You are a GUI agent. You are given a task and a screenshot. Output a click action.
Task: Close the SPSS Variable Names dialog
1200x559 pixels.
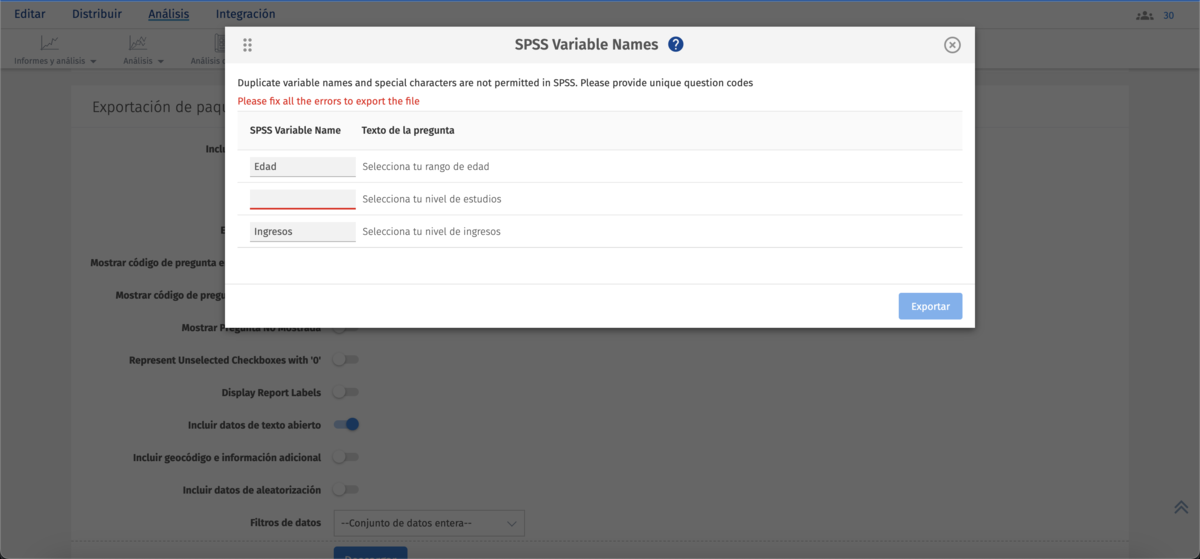pos(952,45)
